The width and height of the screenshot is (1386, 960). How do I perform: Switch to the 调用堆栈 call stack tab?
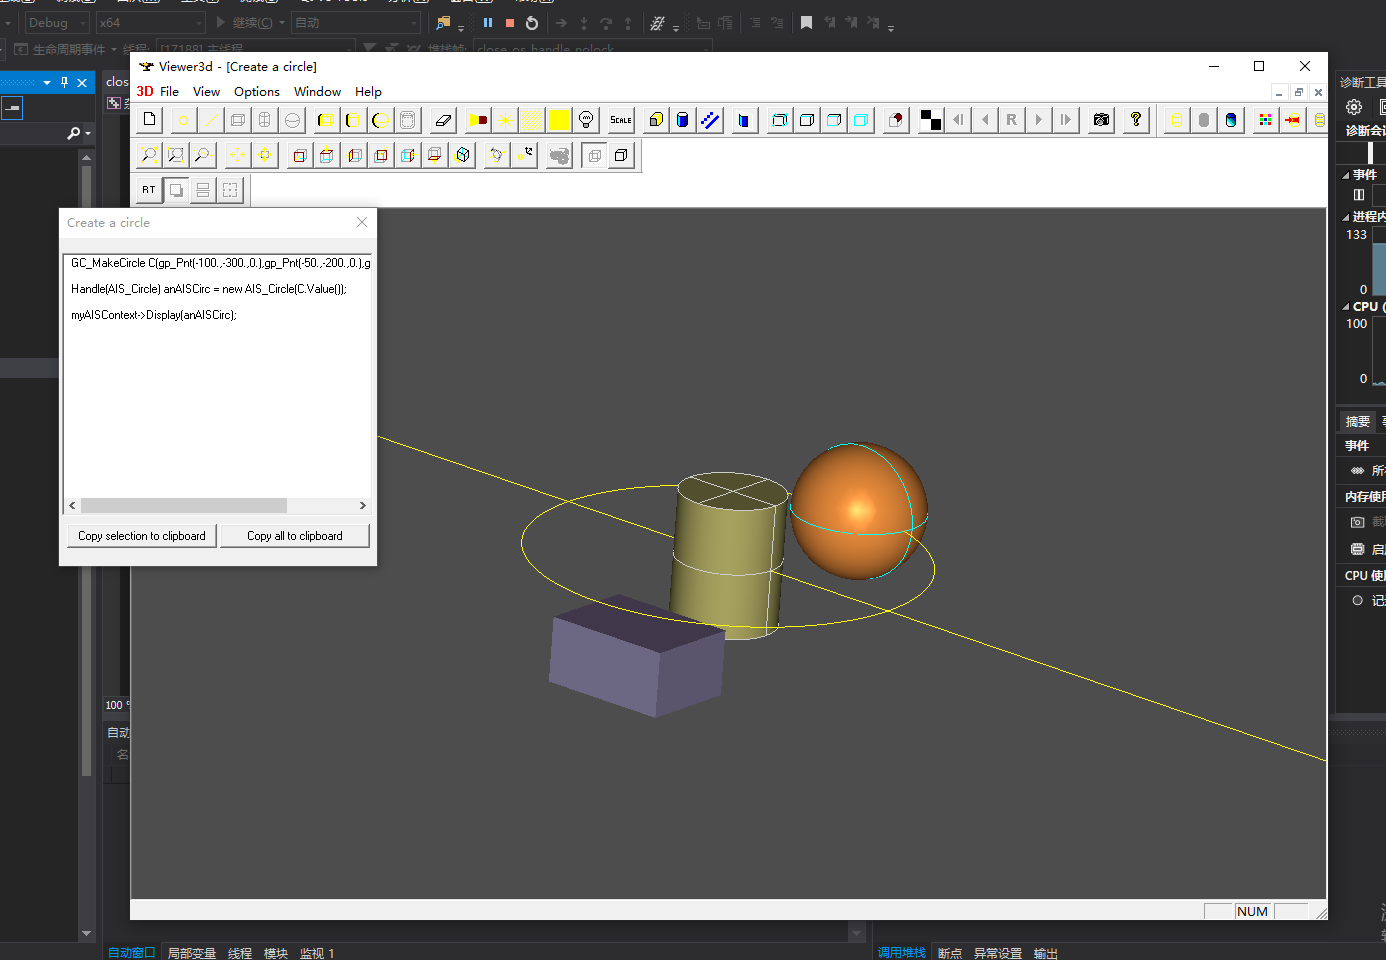point(902,953)
